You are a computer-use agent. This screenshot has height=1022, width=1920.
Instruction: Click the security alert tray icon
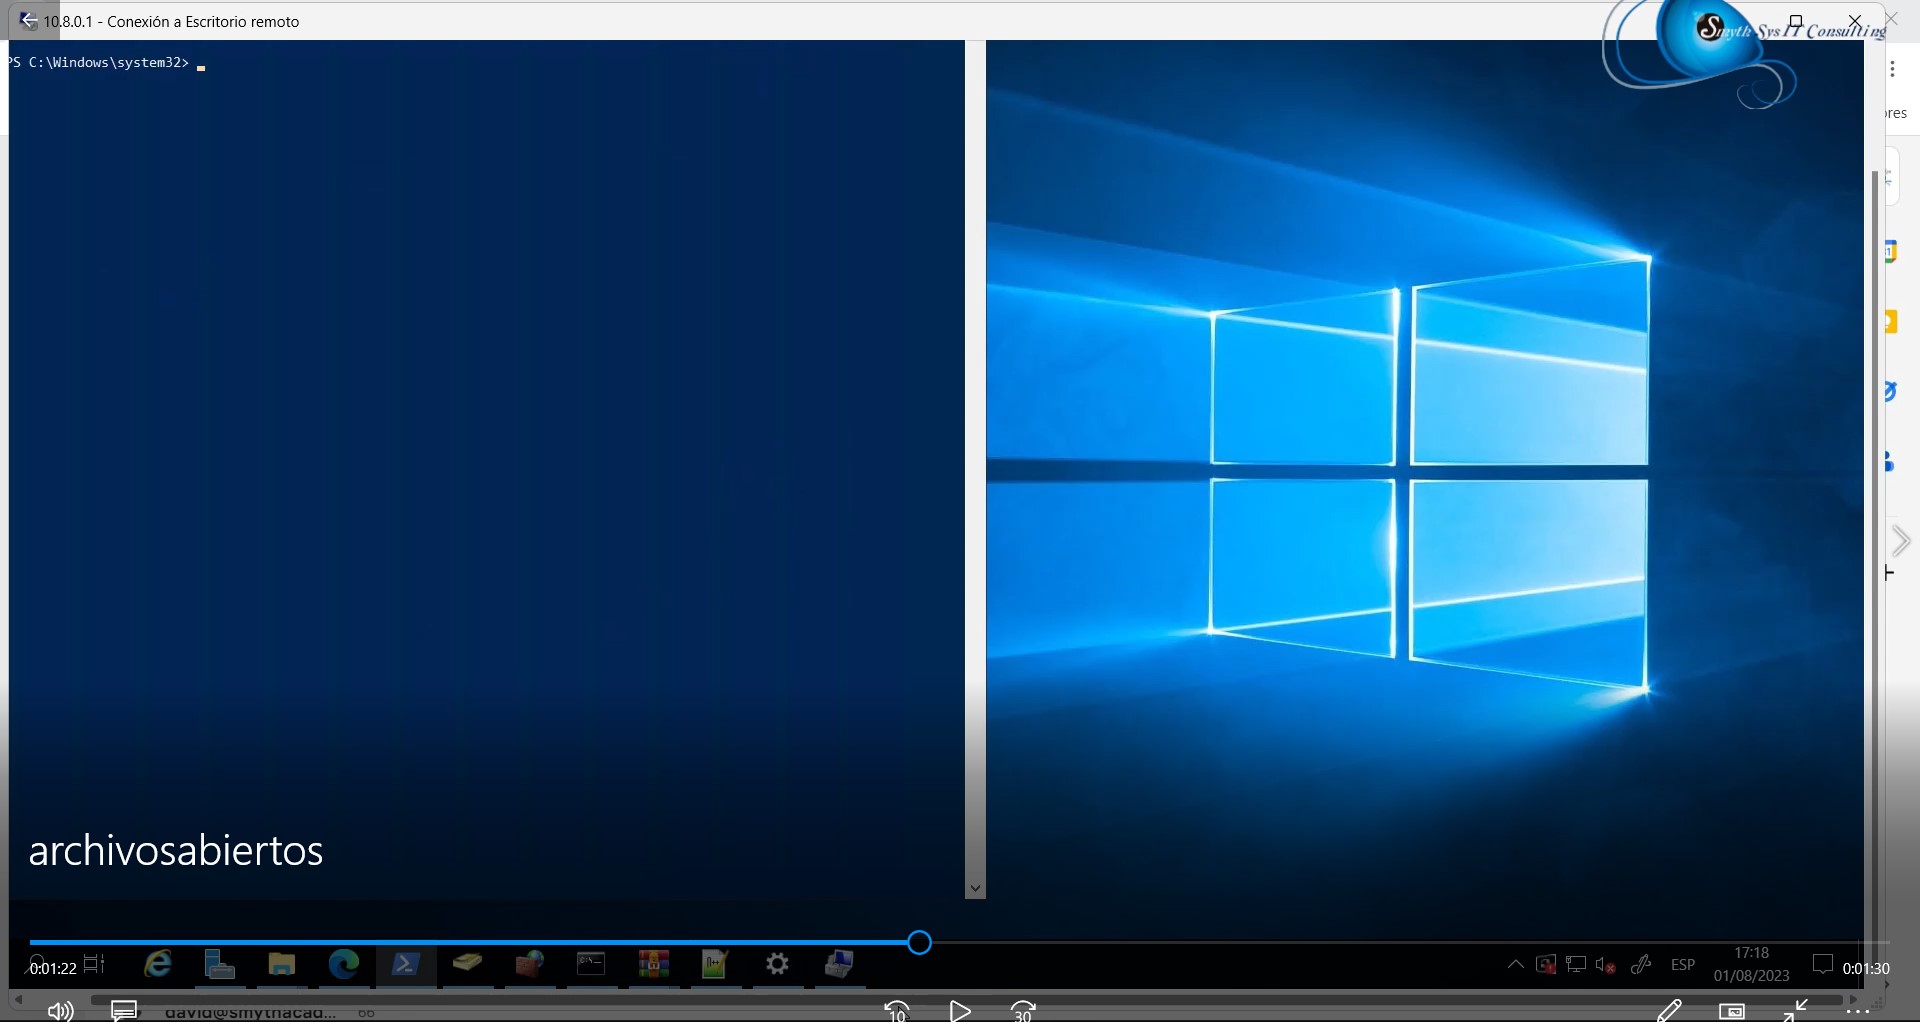pos(1546,965)
